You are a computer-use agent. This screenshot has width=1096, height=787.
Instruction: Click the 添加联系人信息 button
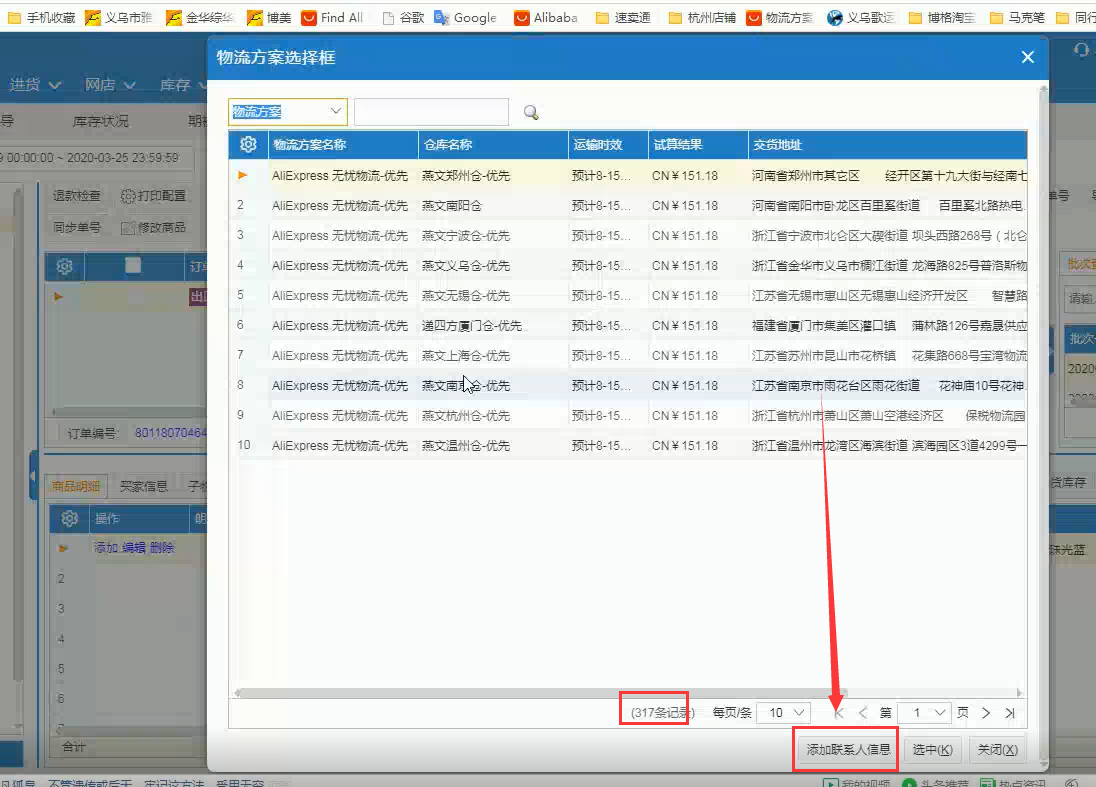[x=848, y=749]
